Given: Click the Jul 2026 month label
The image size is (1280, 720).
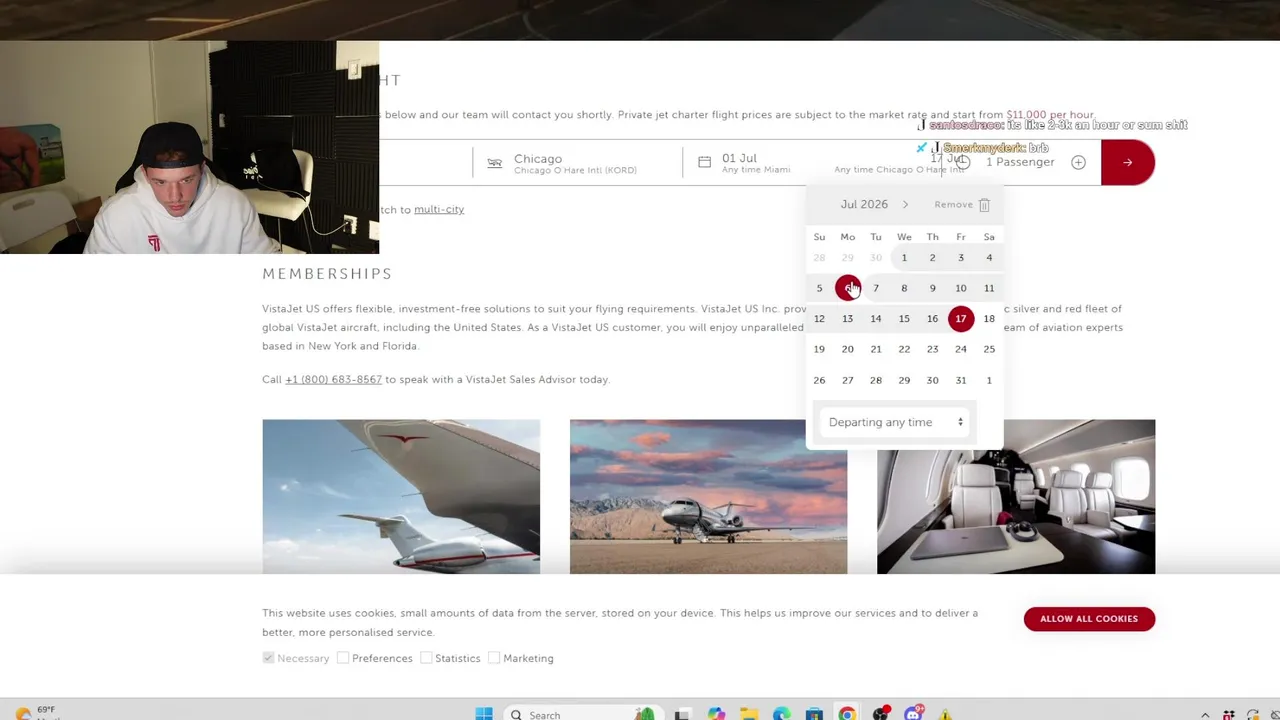Looking at the screenshot, I should tap(864, 204).
